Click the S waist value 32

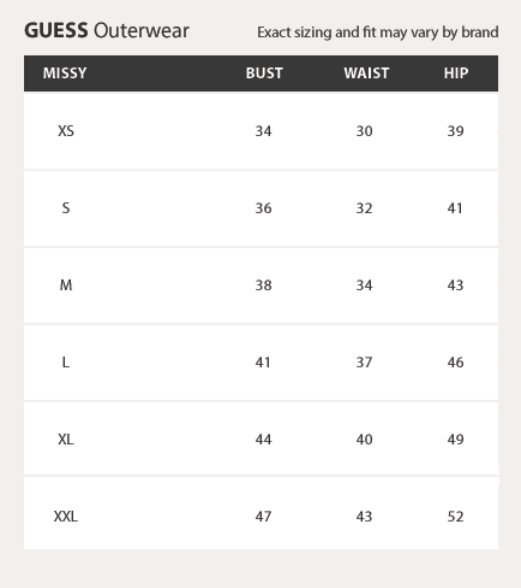tap(364, 208)
